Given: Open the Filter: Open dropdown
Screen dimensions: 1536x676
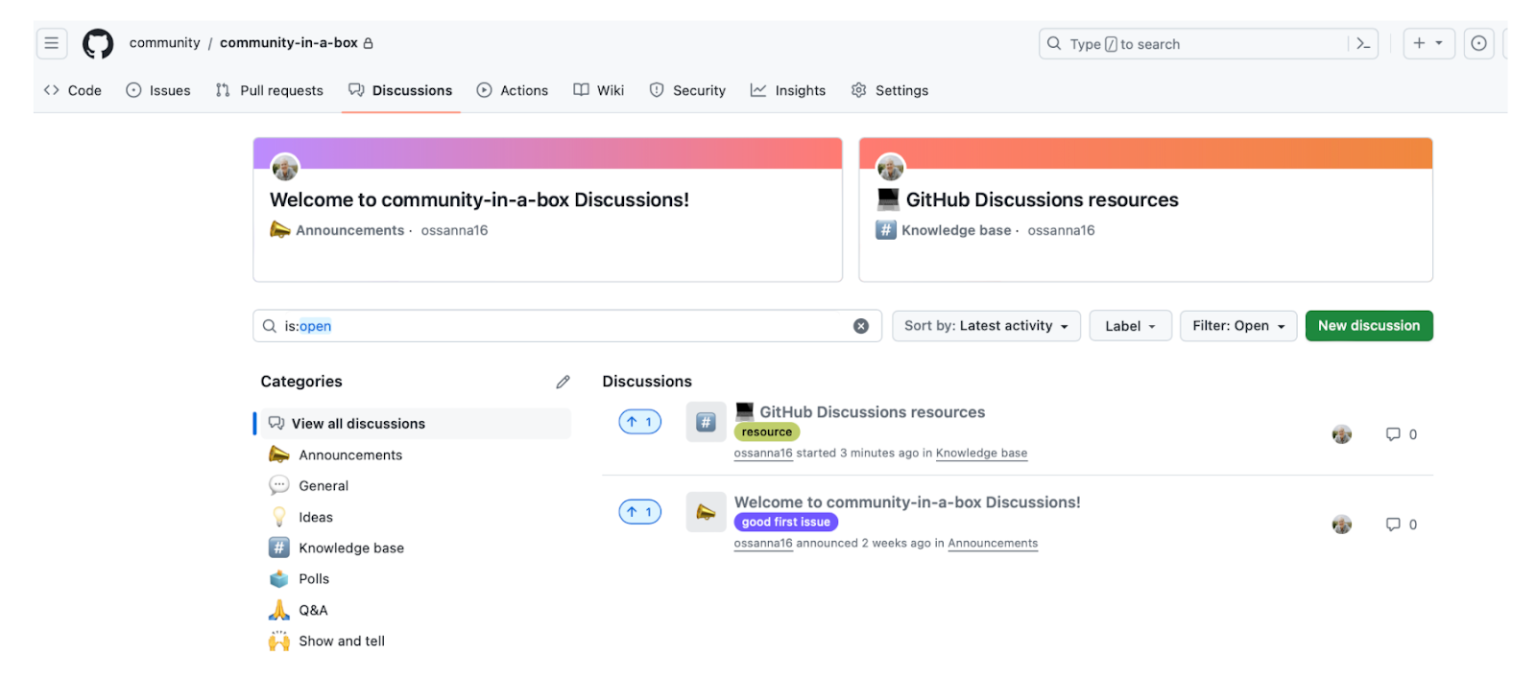Looking at the screenshot, I should [x=1238, y=325].
